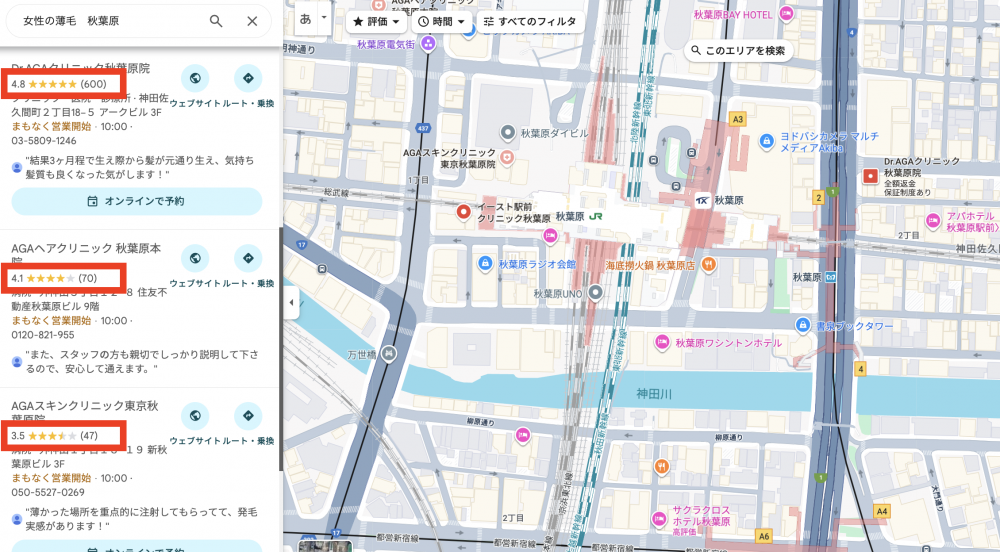The width and height of the screenshot is (1000, 552).
Task: Open the AGAヘアクリニック 秋葉原本院 listing title
Action: [x=86, y=247]
